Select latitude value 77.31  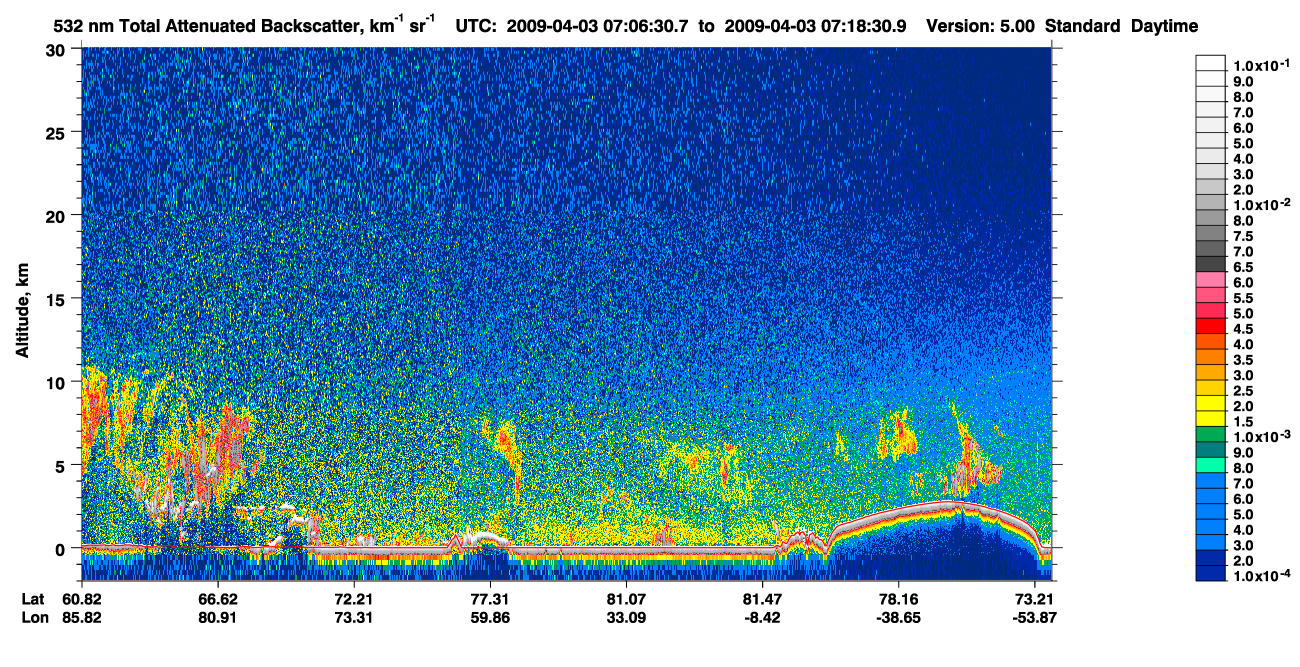pos(489,599)
